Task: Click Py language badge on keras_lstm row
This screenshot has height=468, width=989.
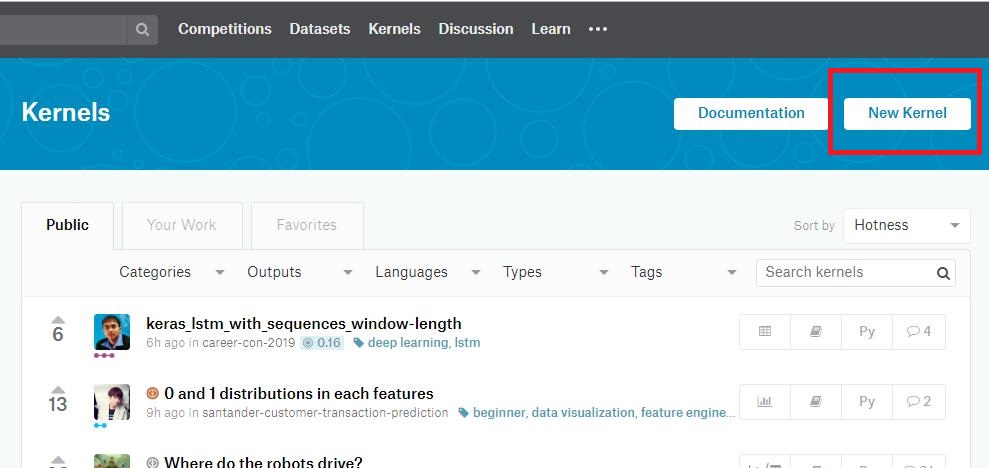Action: coord(867,332)
